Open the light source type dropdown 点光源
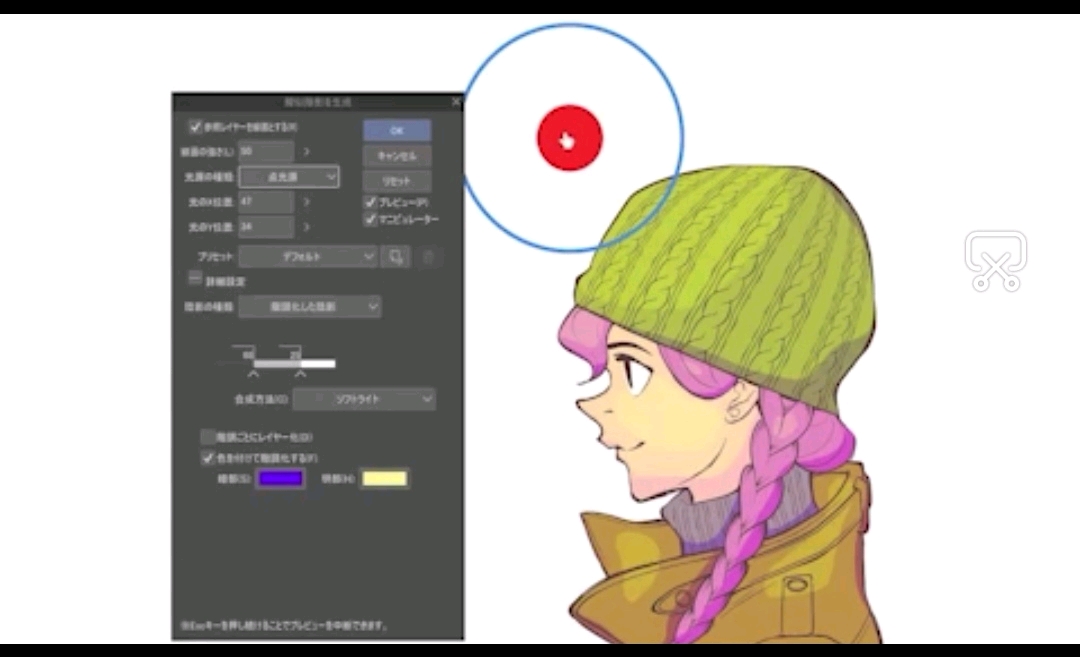This screenshot has height=657, width=1080. point(289,177)
